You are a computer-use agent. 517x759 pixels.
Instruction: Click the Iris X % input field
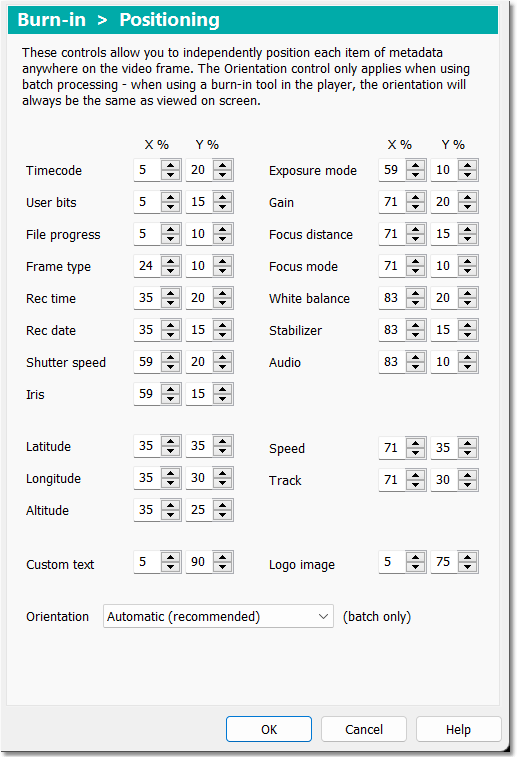(148, 394)
